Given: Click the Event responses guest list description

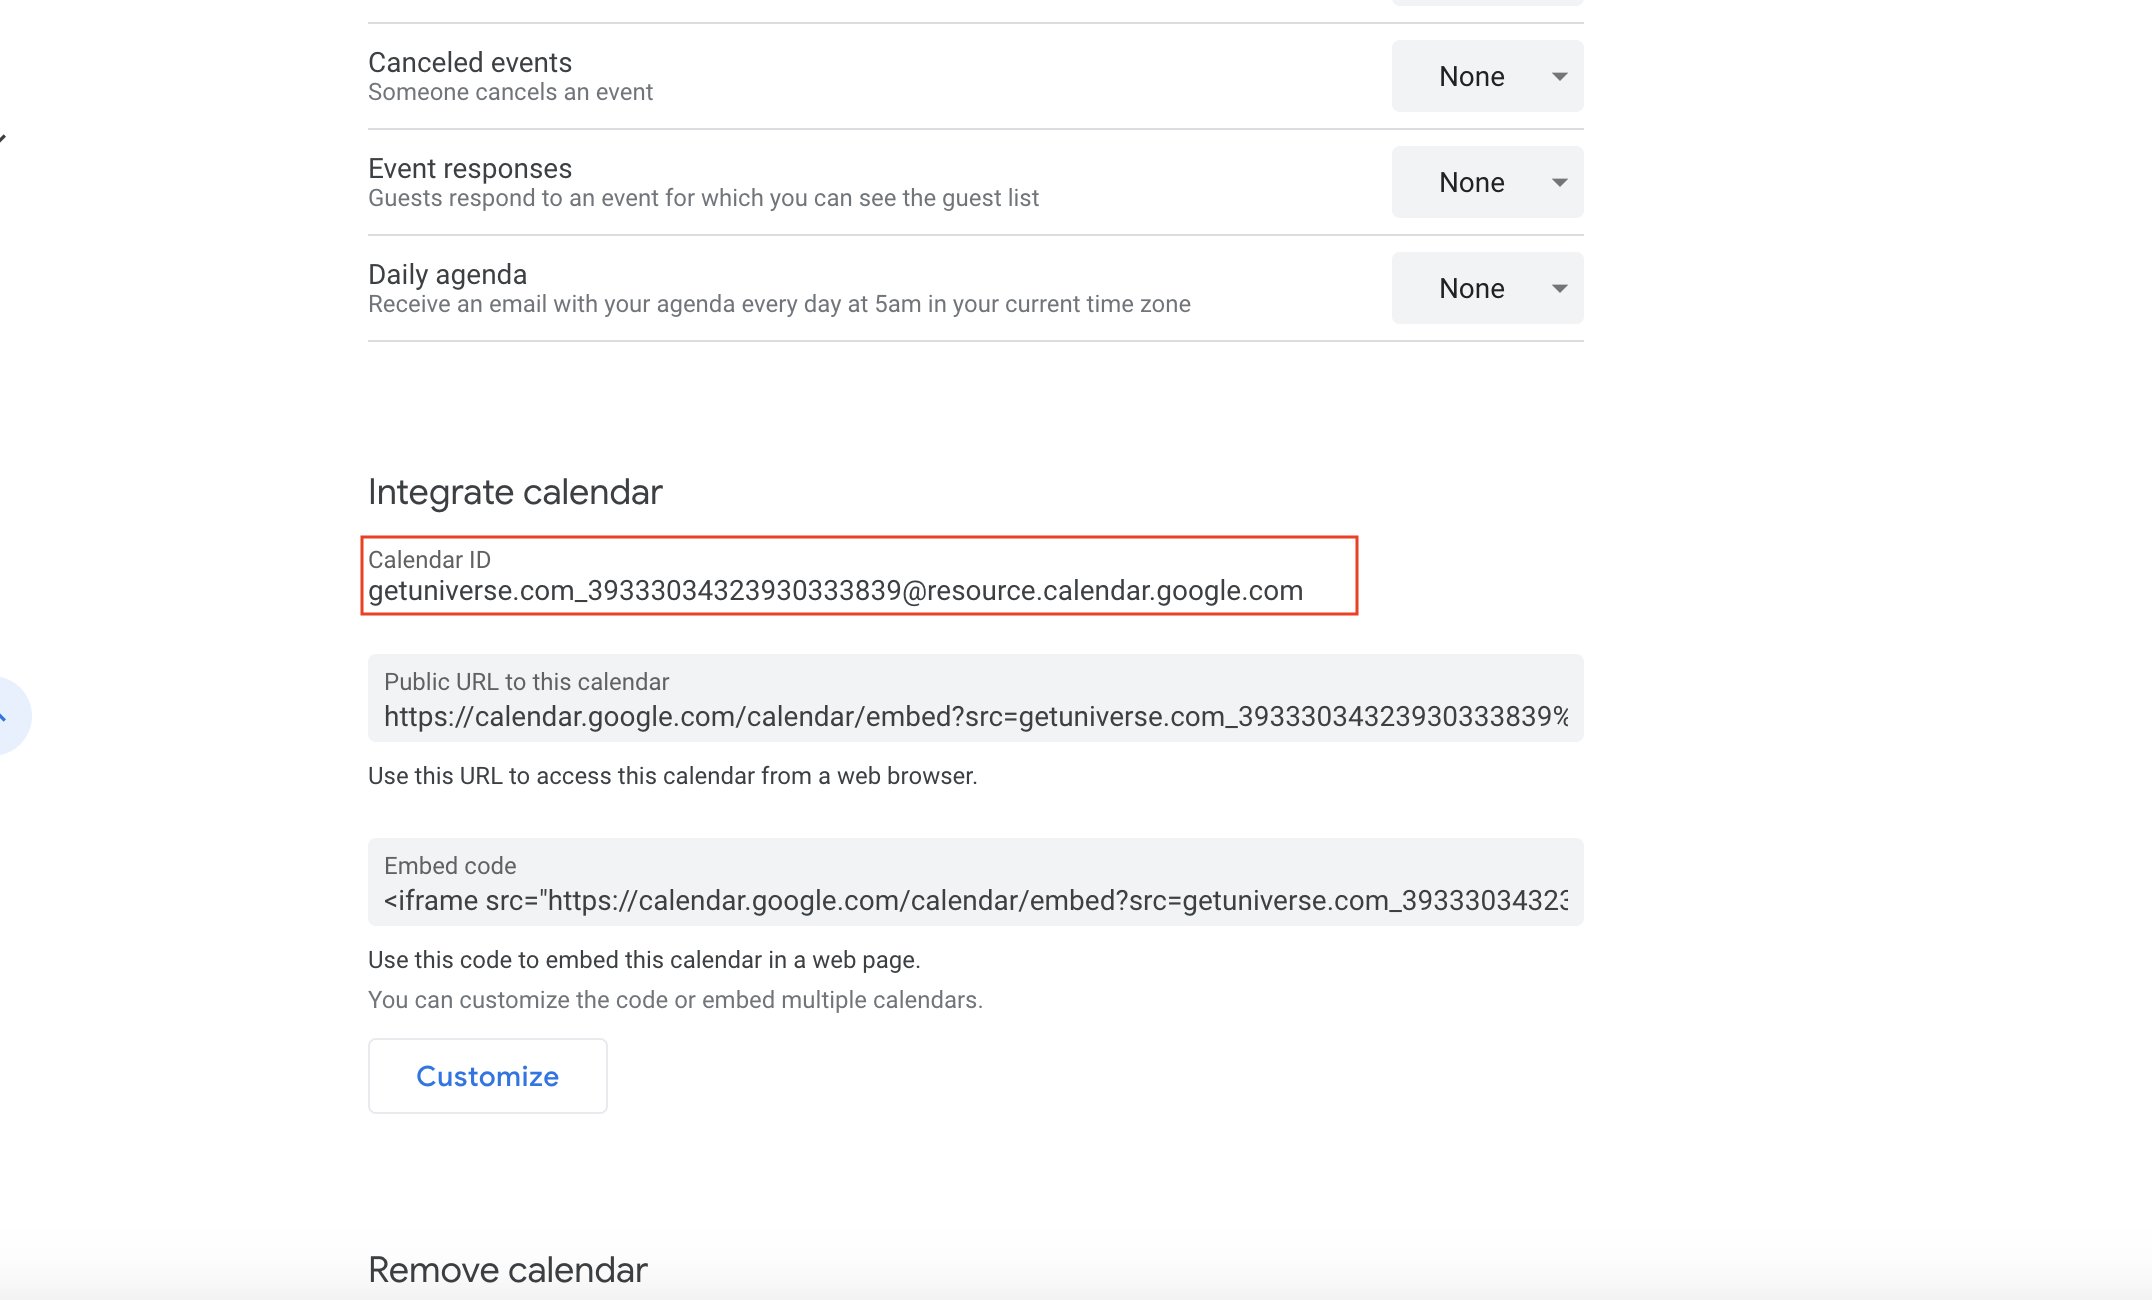Looking at the screenshot, I should (703, 198).
